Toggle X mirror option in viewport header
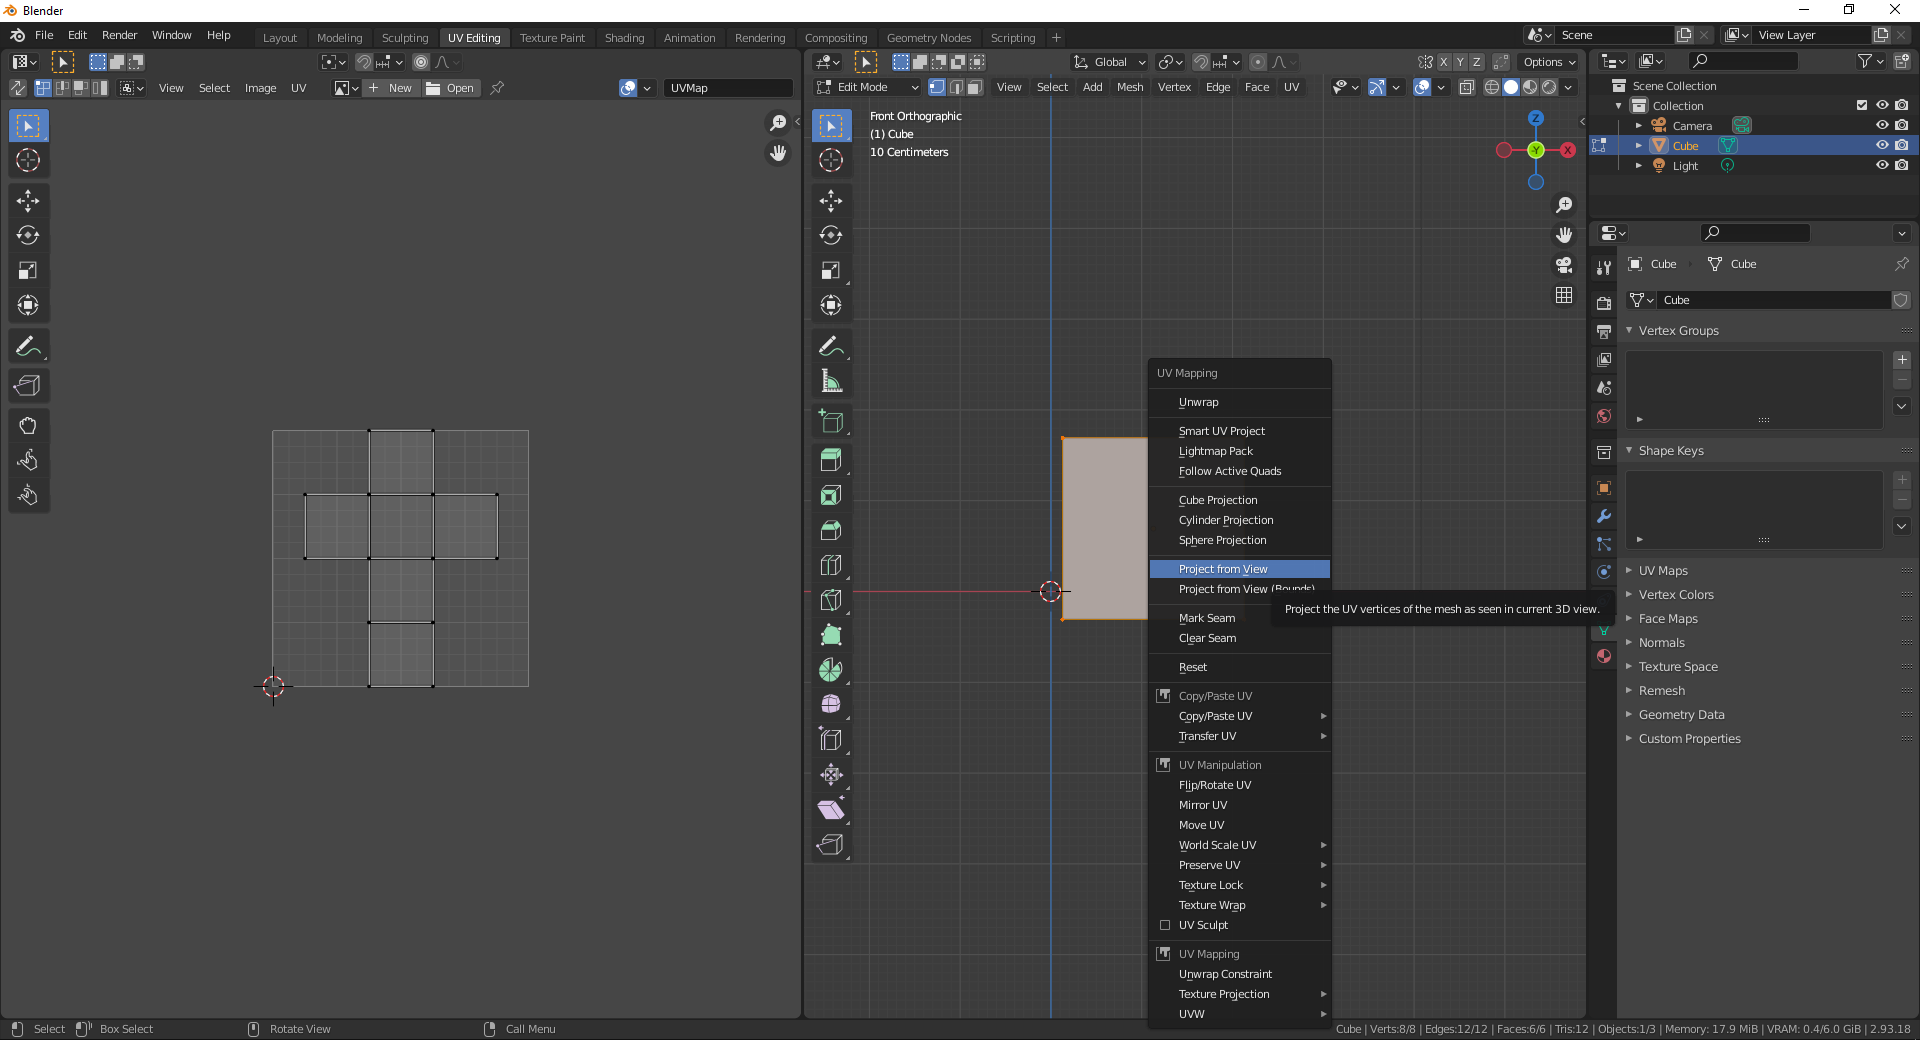1920x1040 pixels. coord(1443,62)
